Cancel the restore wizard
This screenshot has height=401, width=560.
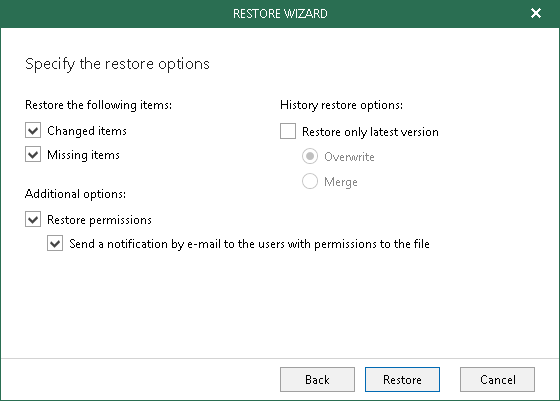497,379
